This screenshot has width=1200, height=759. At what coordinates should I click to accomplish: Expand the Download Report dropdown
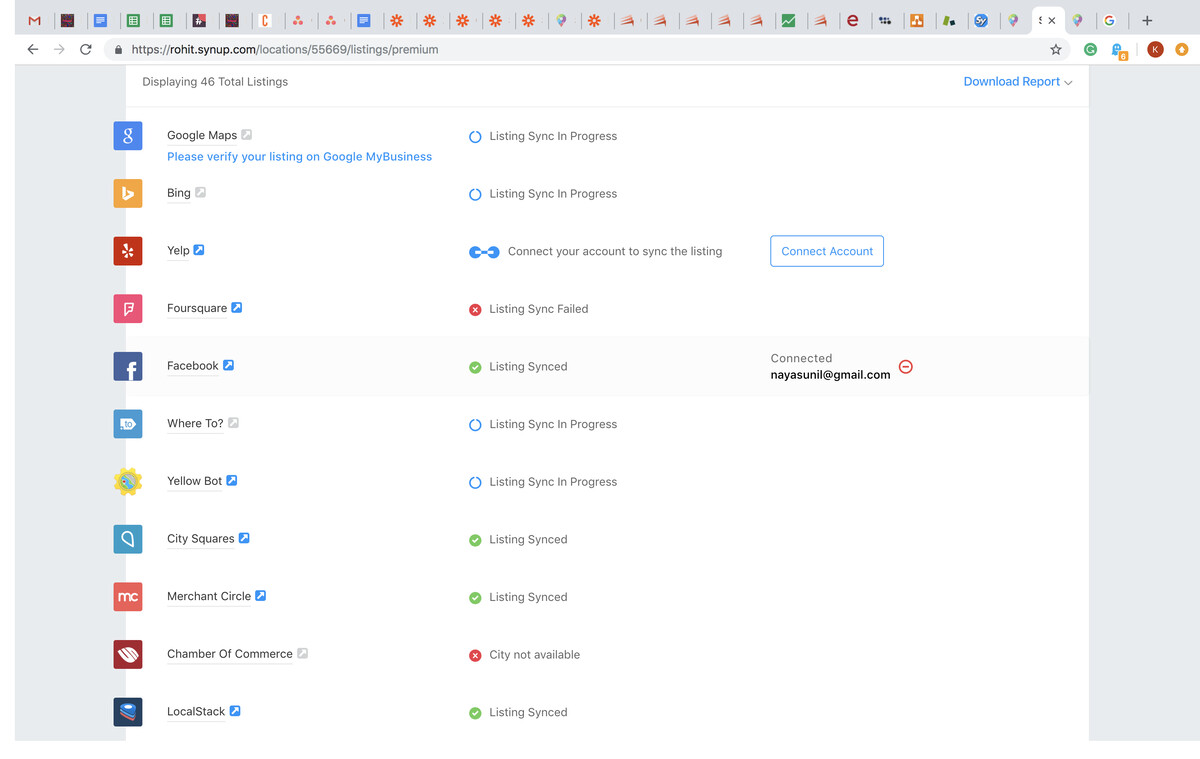pyautogui.click(x=1017, y=82)
